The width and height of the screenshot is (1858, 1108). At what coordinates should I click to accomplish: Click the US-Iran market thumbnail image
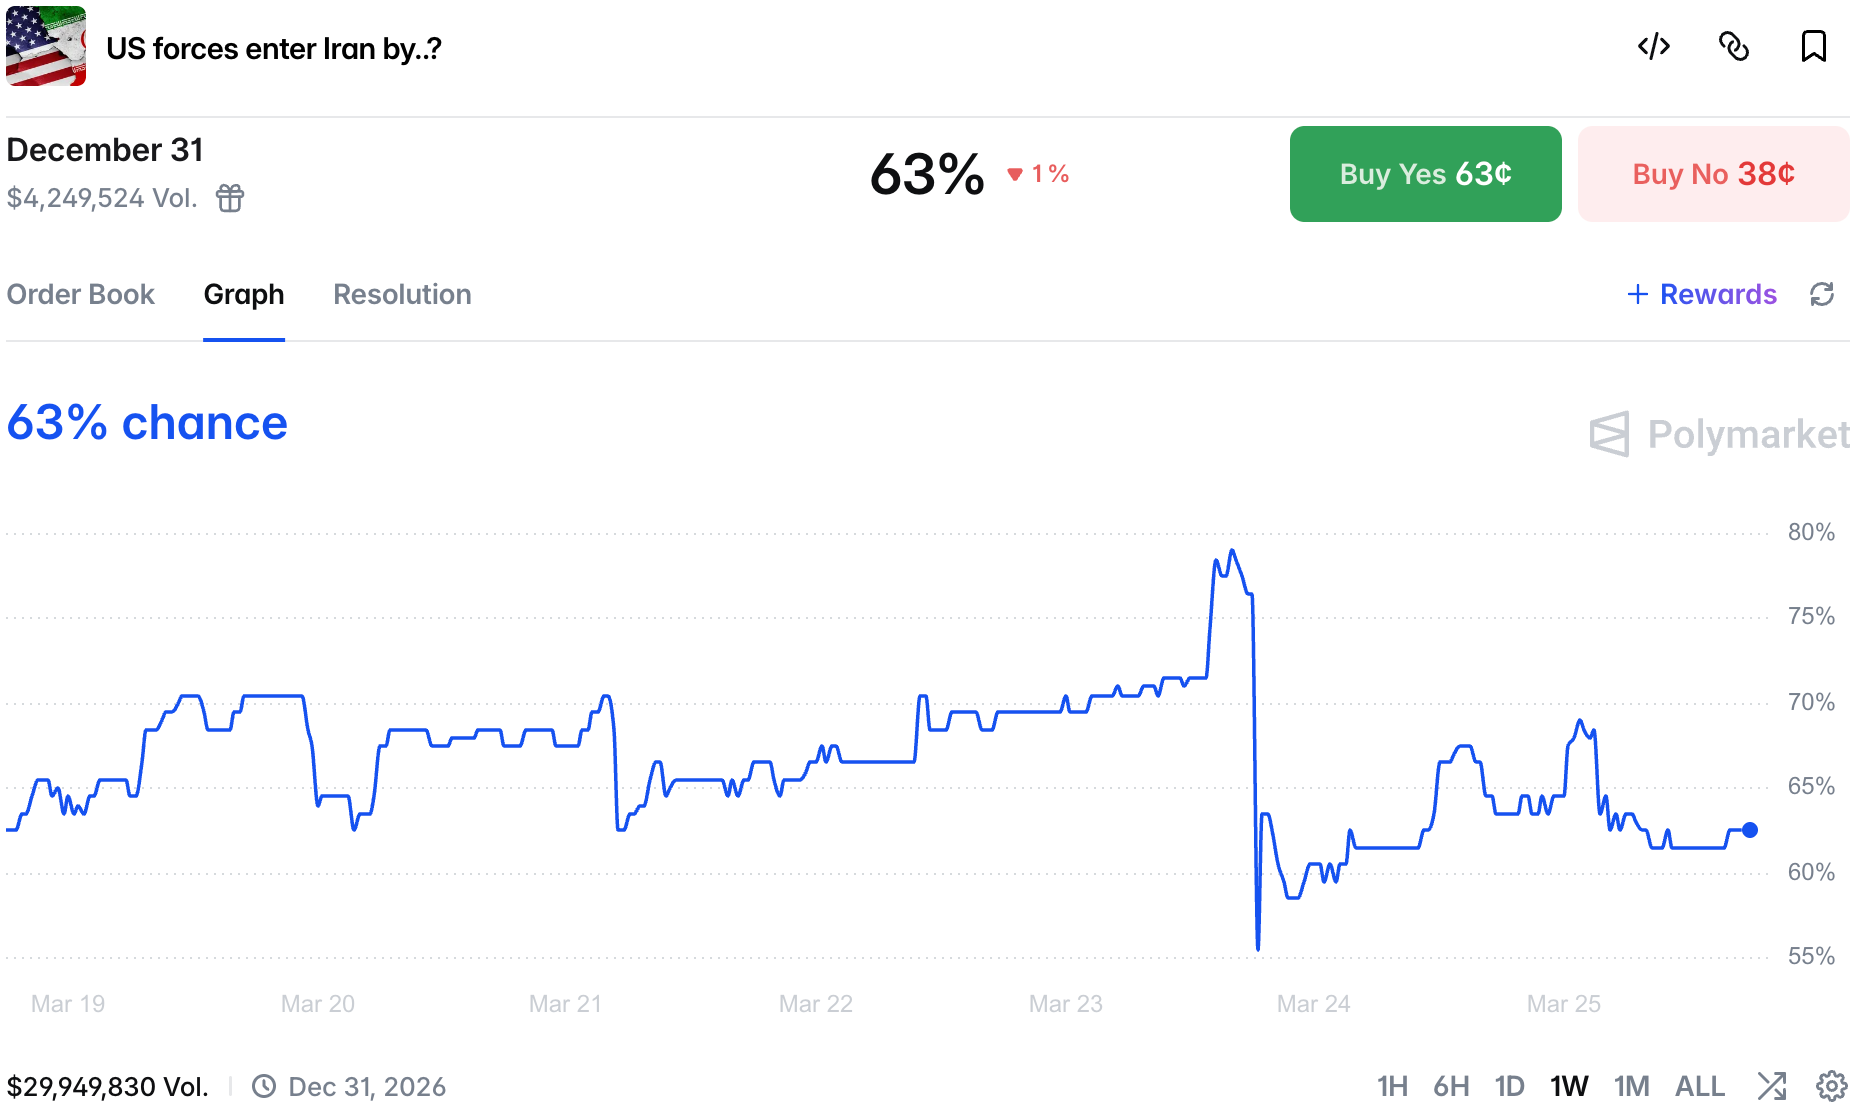[x=46, y=47]
